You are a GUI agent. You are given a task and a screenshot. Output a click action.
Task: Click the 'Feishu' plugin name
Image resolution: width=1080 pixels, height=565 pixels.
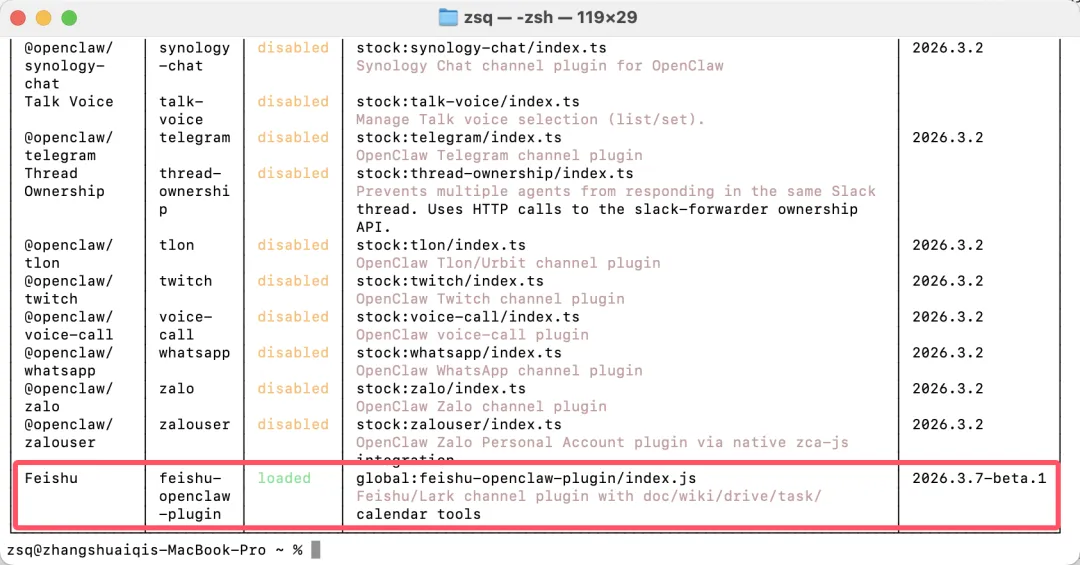click(x=51, y=478)
